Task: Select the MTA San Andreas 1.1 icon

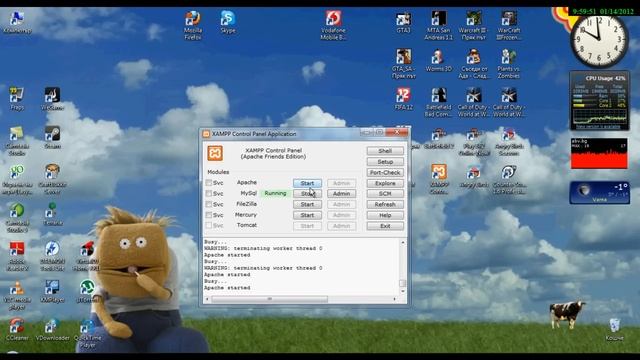Action: point(438,25)
